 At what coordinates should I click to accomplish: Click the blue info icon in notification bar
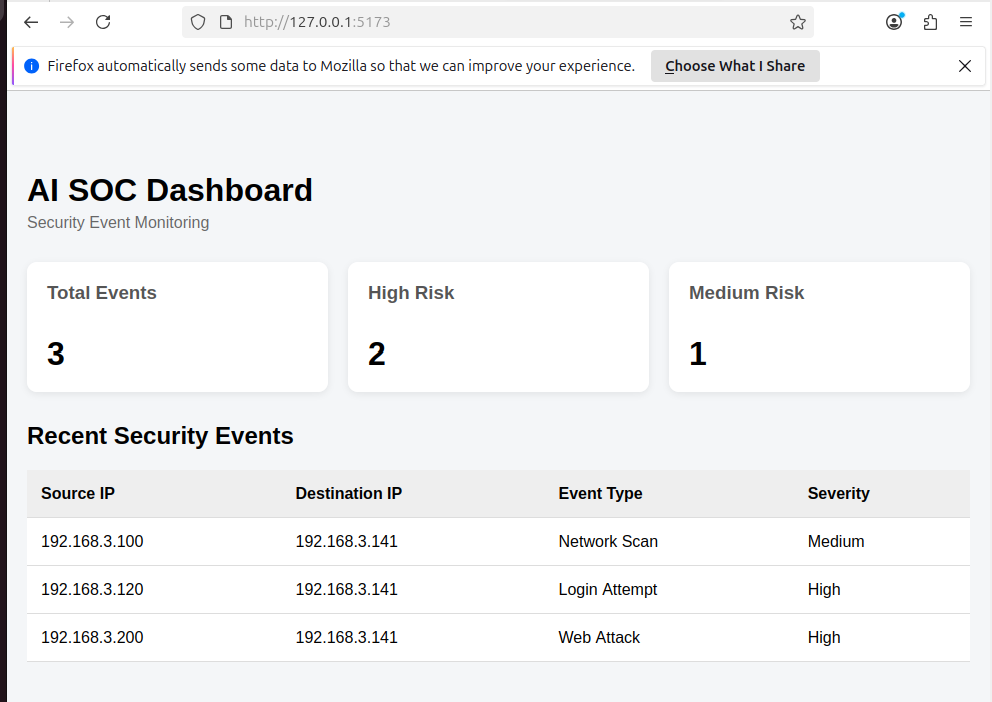[32, 66]
